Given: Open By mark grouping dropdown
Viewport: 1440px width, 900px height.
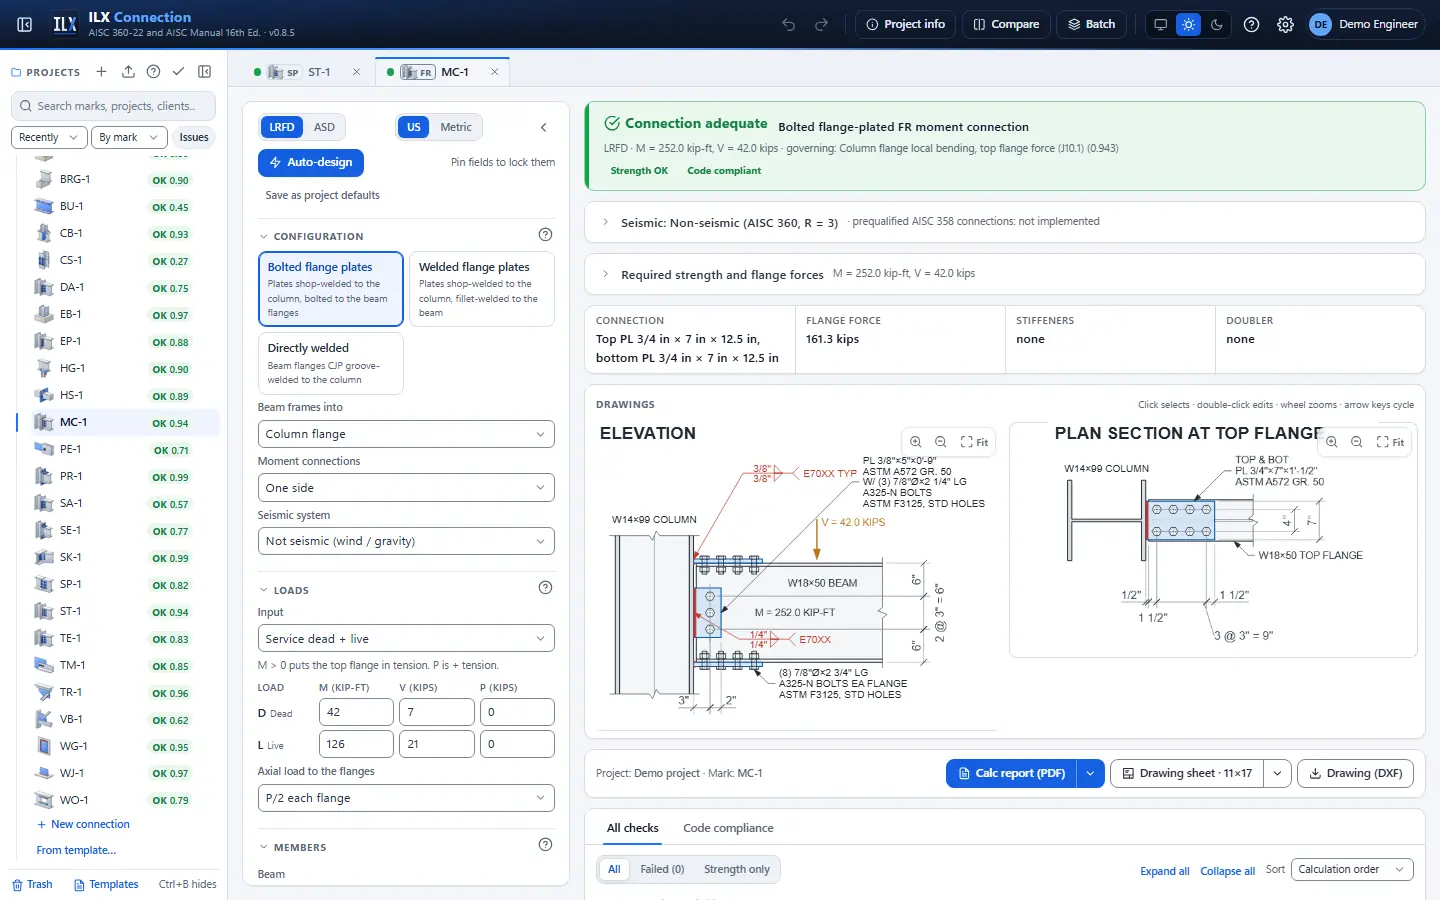Looking at the screenshot, I should (129, 137).
